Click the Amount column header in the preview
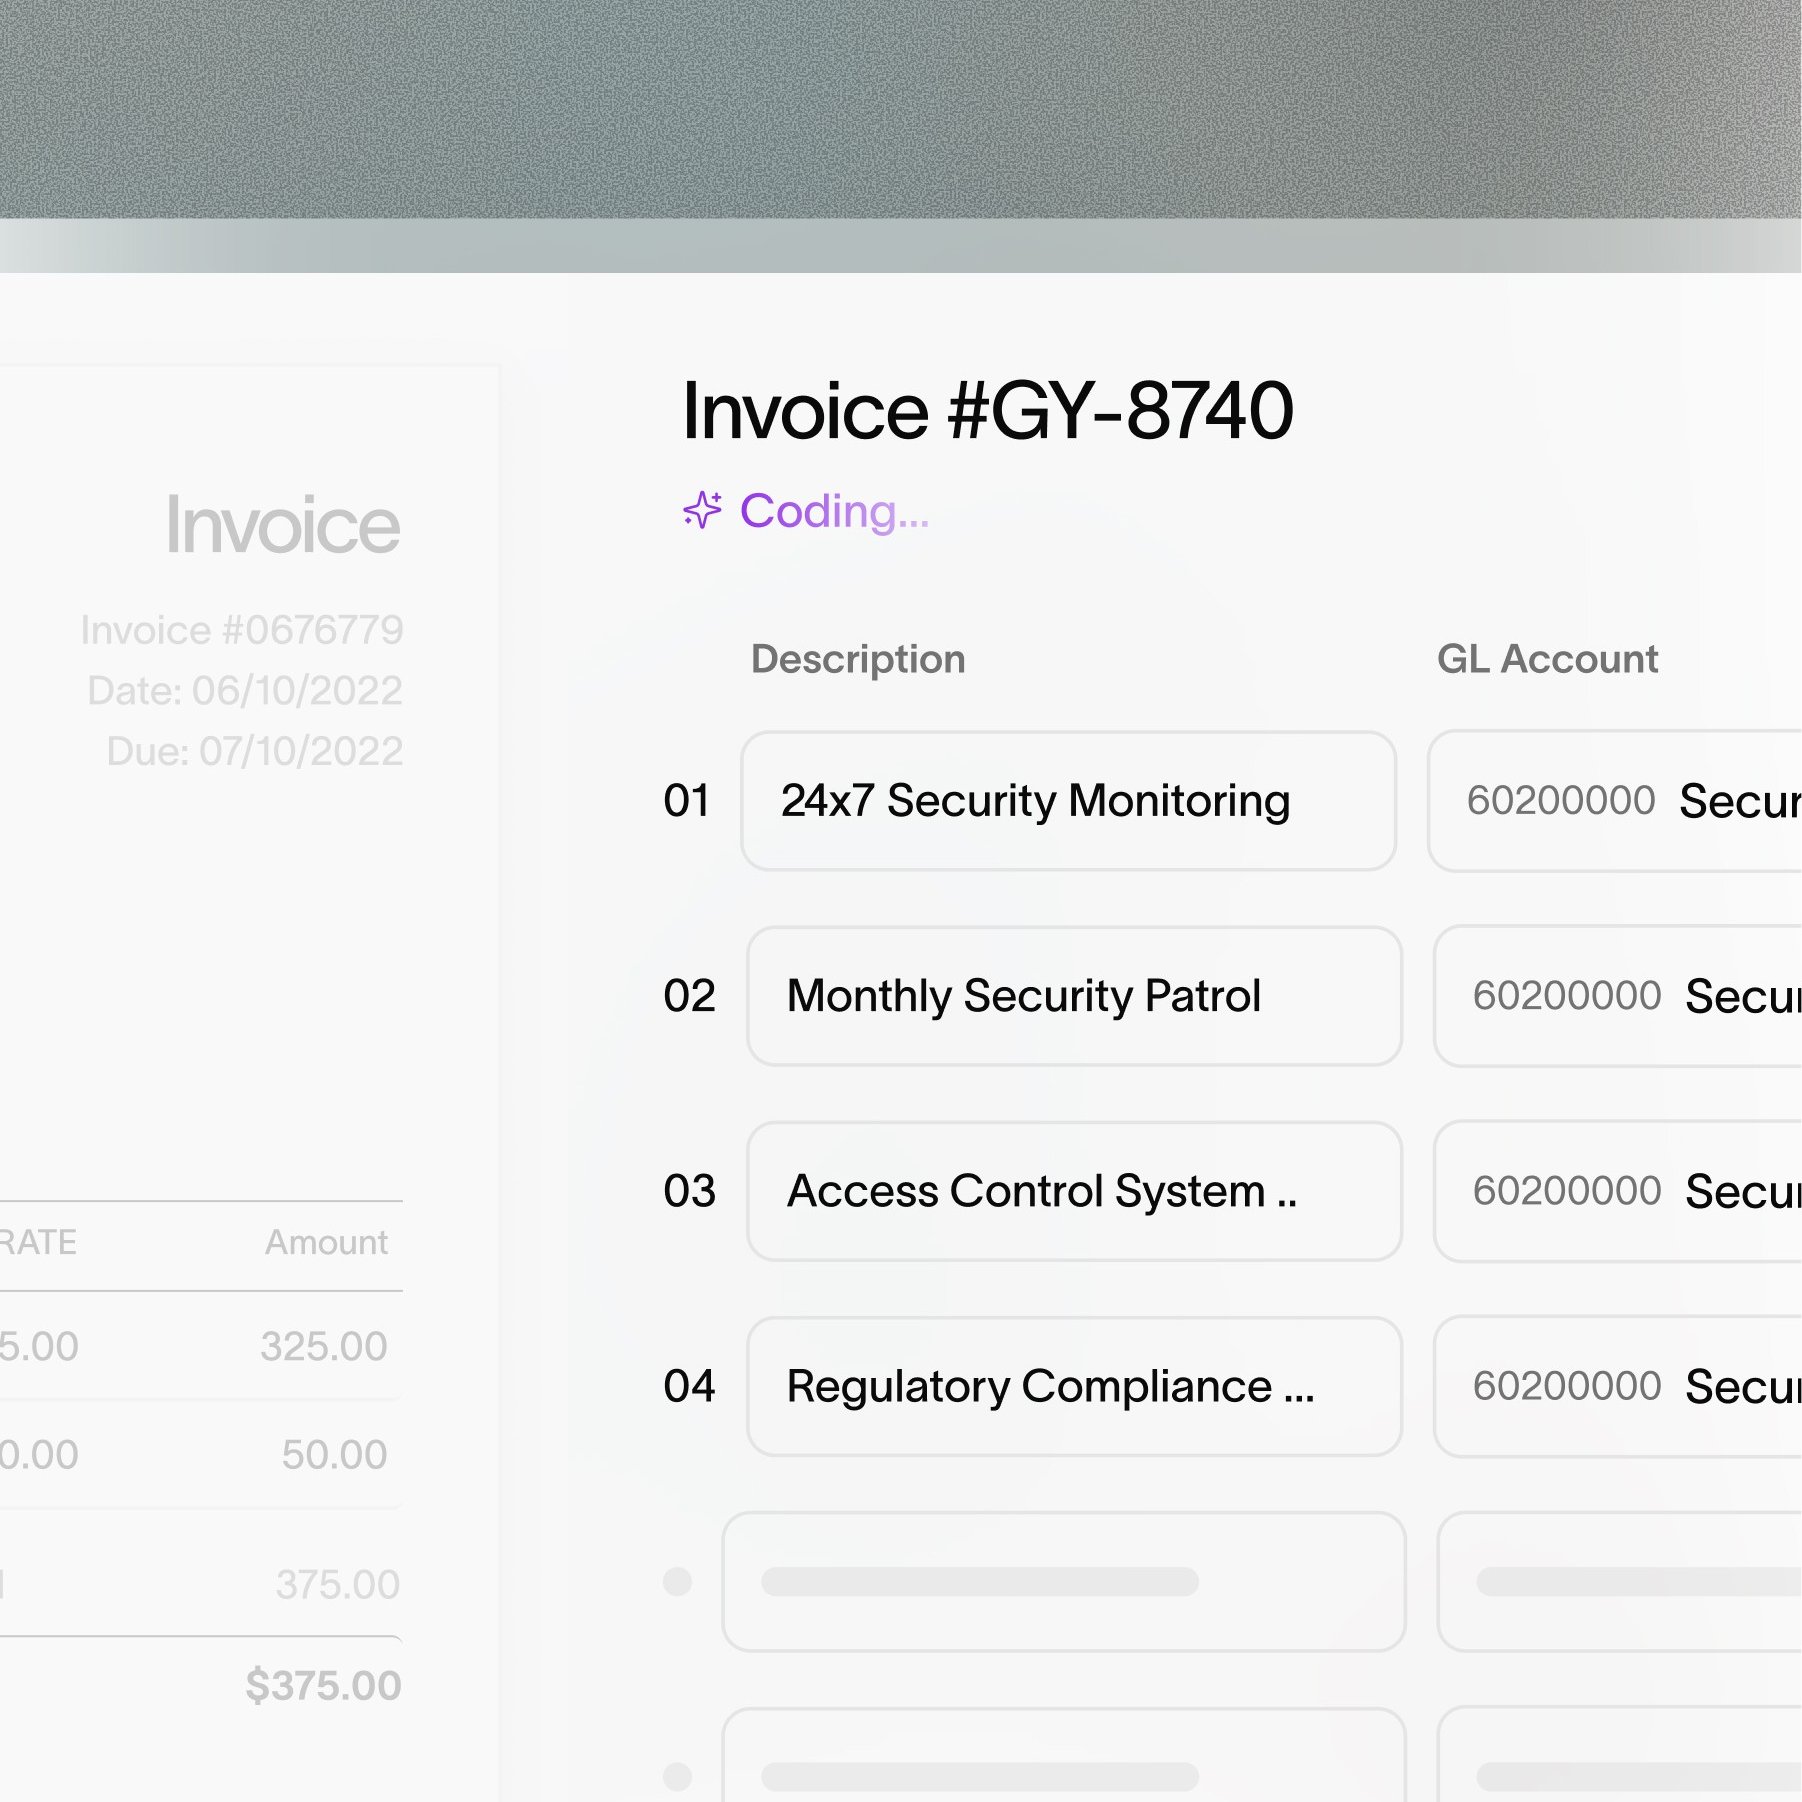 pyautogui.click(x=326, y=1242)
